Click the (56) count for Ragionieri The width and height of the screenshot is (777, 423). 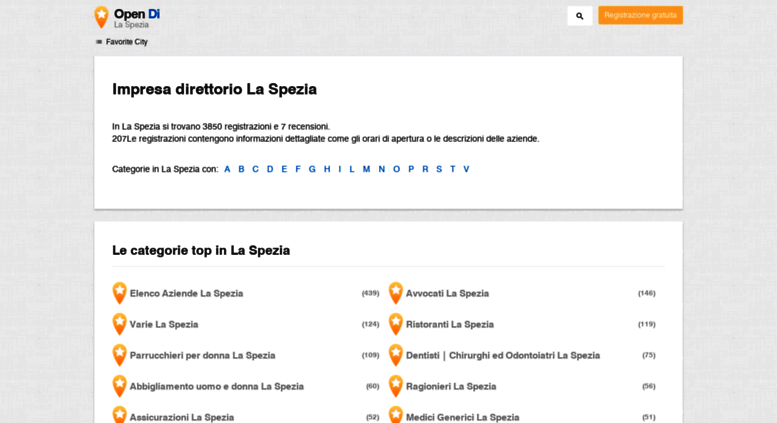tap(649, 386)
